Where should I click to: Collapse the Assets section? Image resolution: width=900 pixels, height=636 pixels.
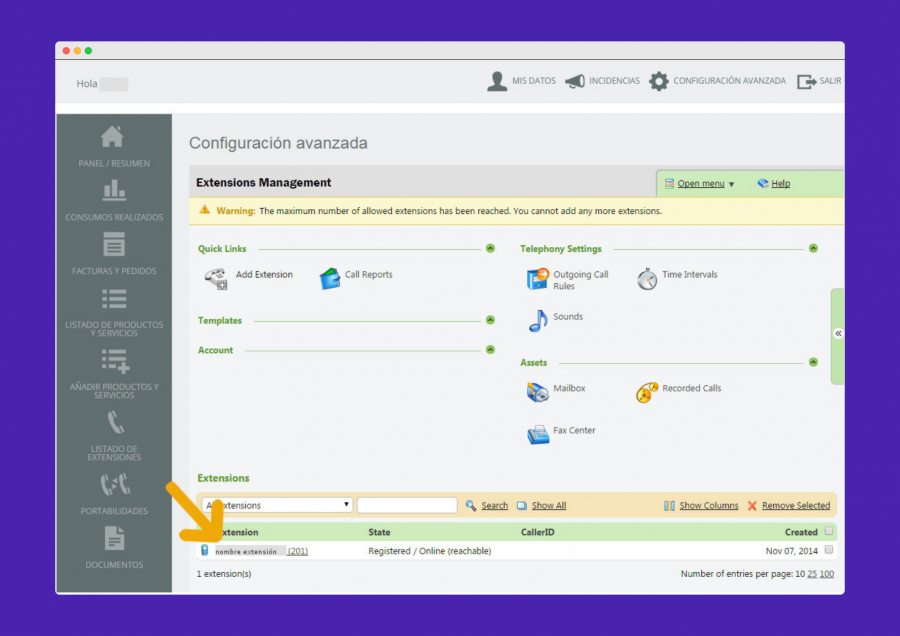click(813, 362)
